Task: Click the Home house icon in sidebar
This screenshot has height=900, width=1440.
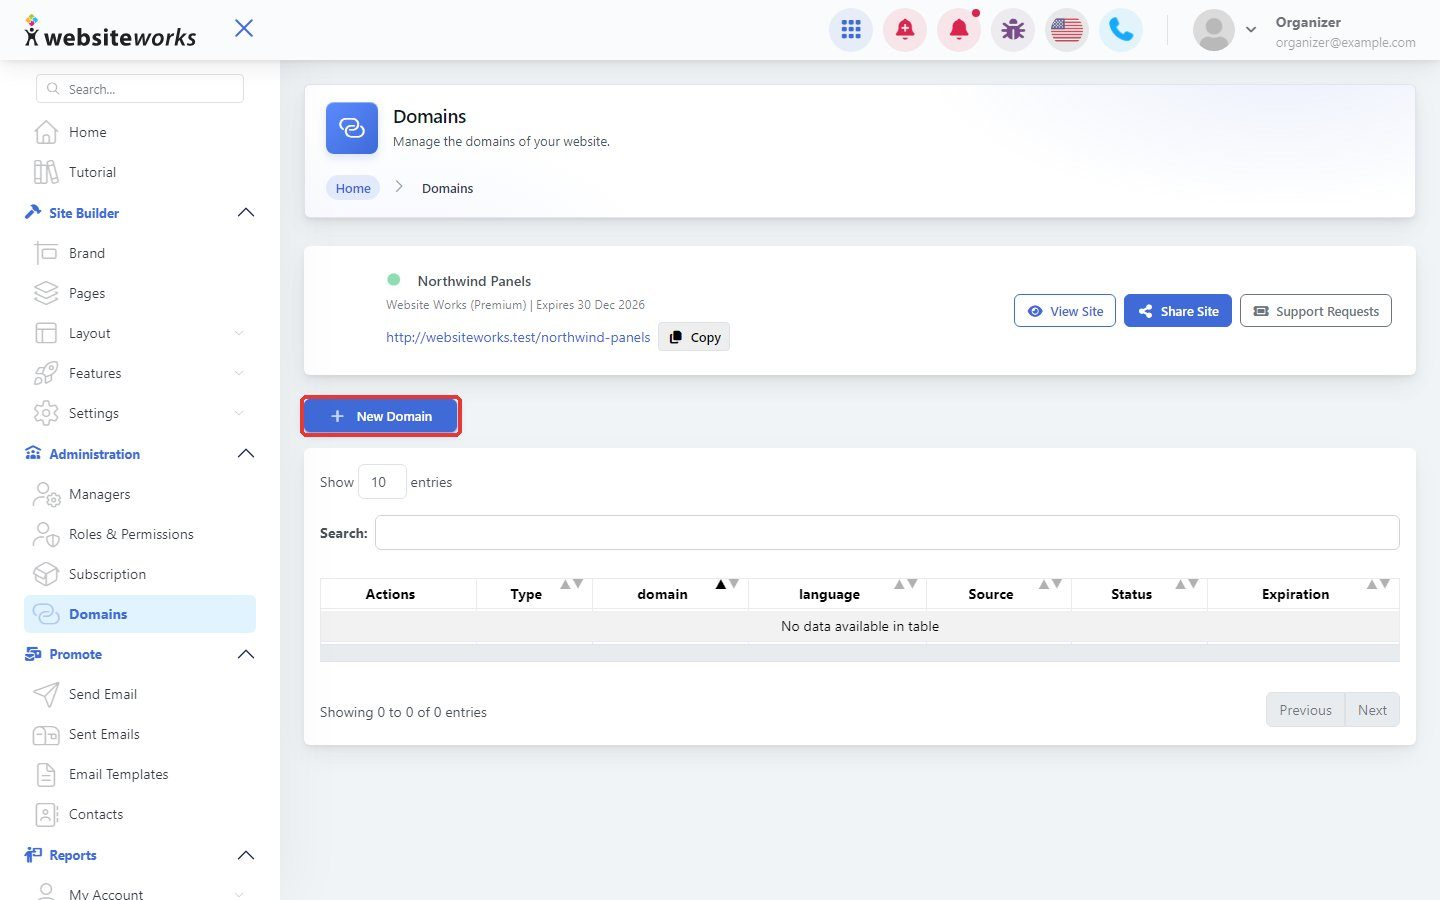Action: pyautogui.click(x=46, y=132)
